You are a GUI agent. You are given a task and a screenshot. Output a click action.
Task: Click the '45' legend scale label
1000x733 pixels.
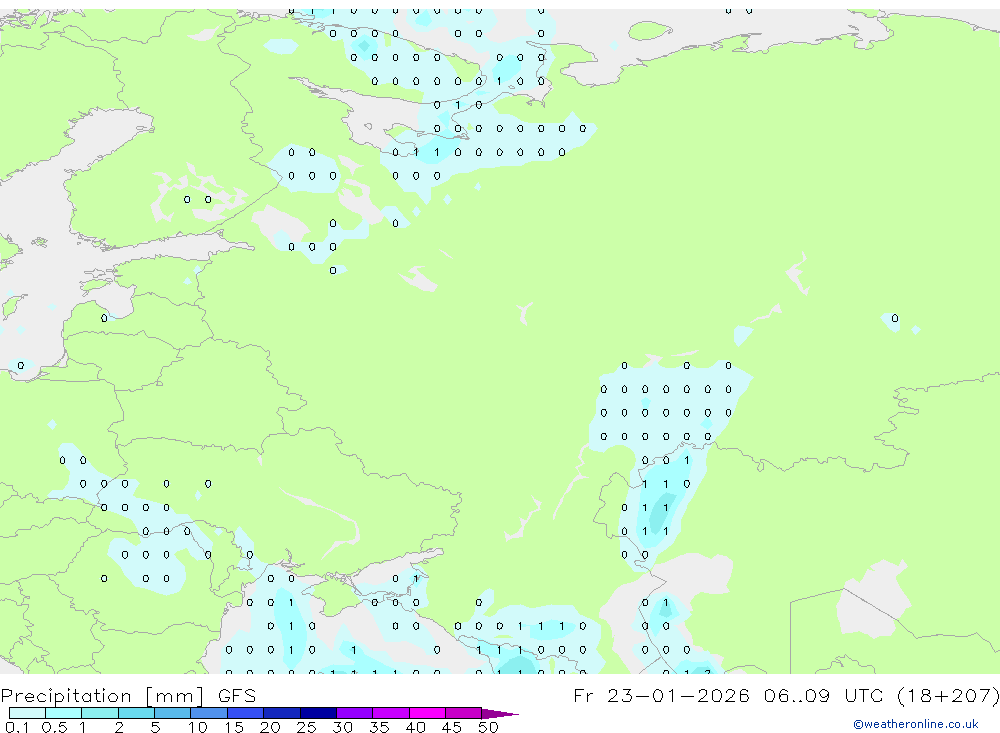[x=452, y=727]
